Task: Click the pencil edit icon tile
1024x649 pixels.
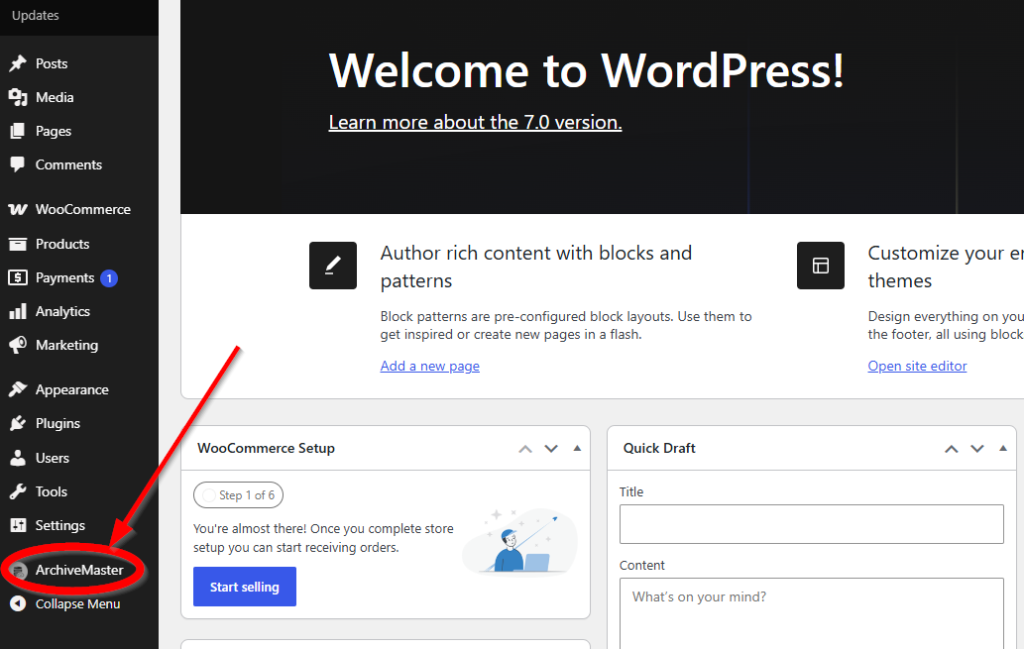Action: click(x=333, y=266)
